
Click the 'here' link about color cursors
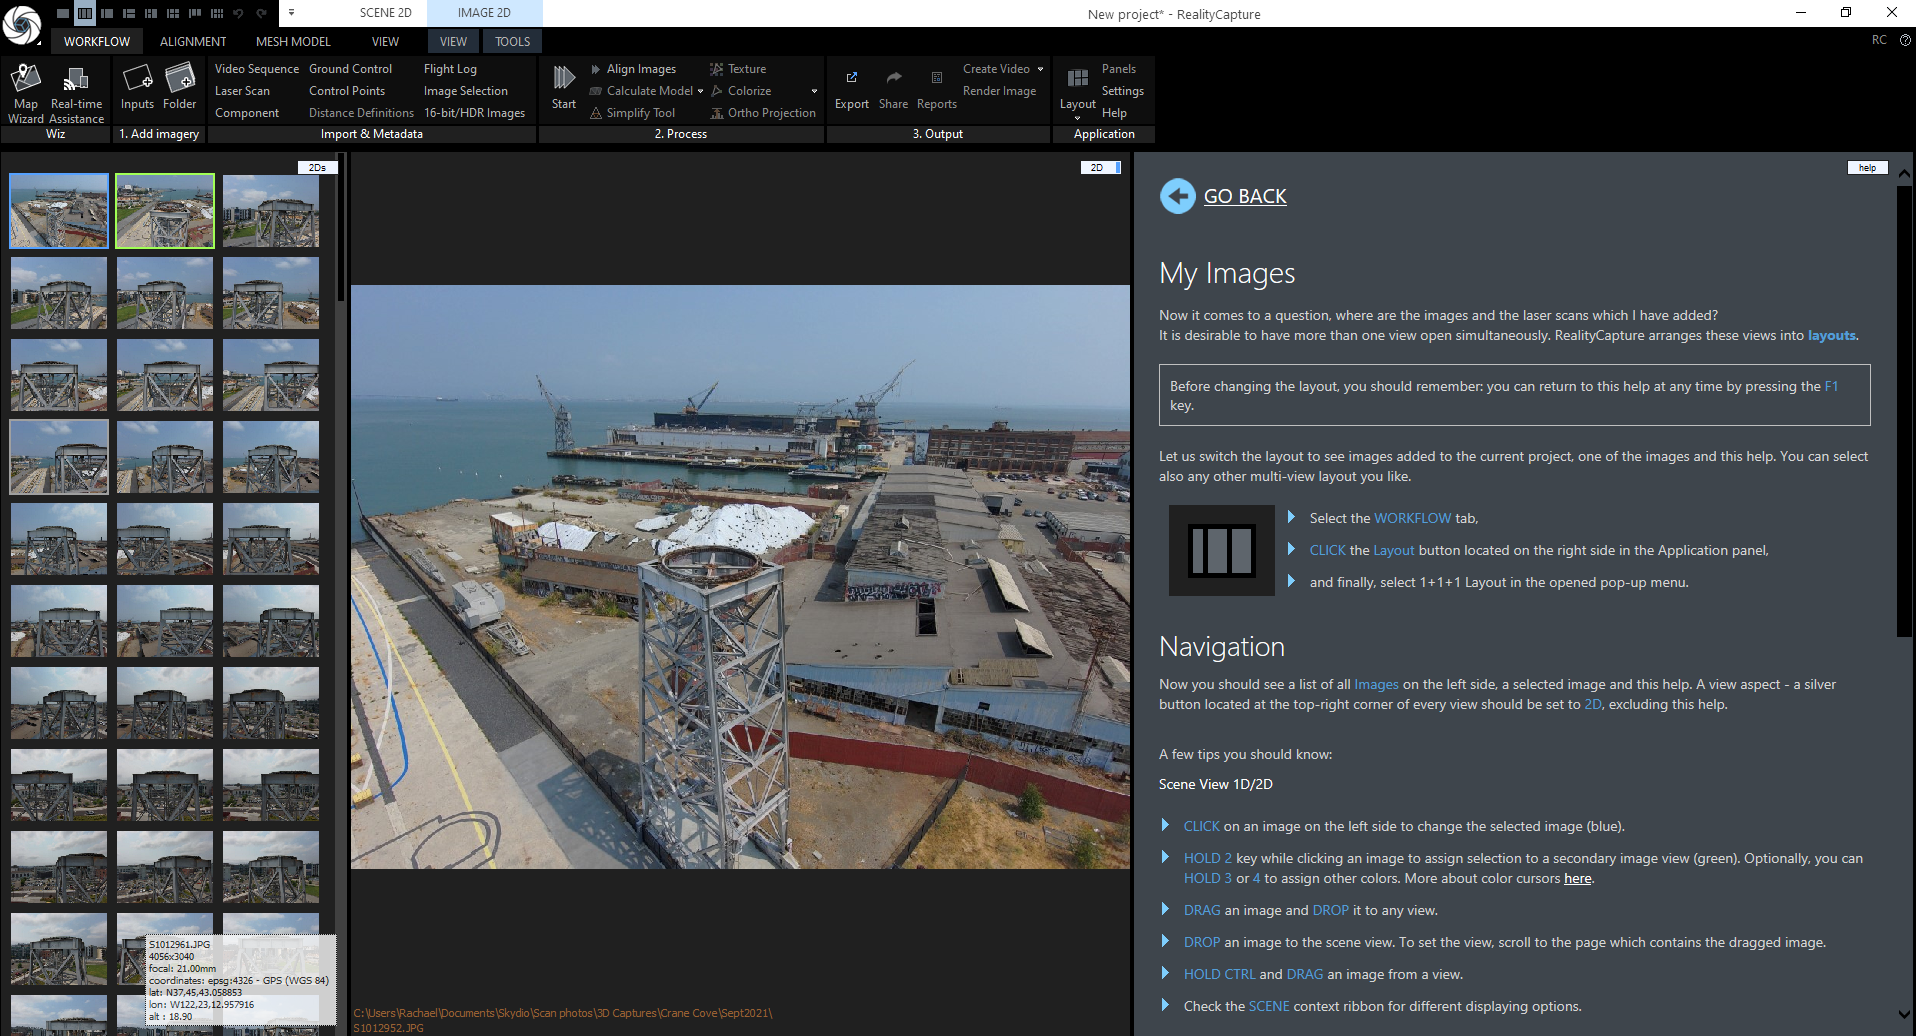point(1577,879)
